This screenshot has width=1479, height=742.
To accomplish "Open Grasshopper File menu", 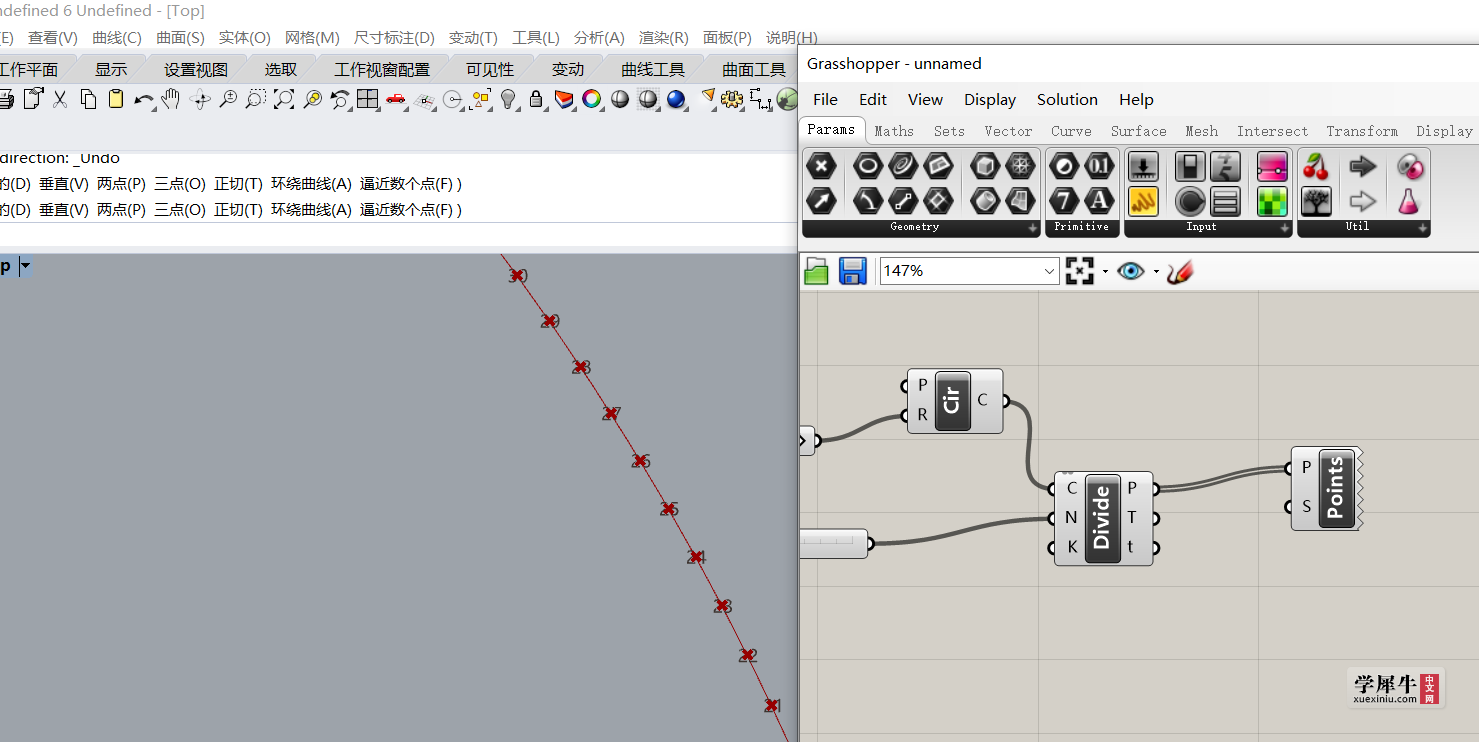I will [x=825, y=99].
